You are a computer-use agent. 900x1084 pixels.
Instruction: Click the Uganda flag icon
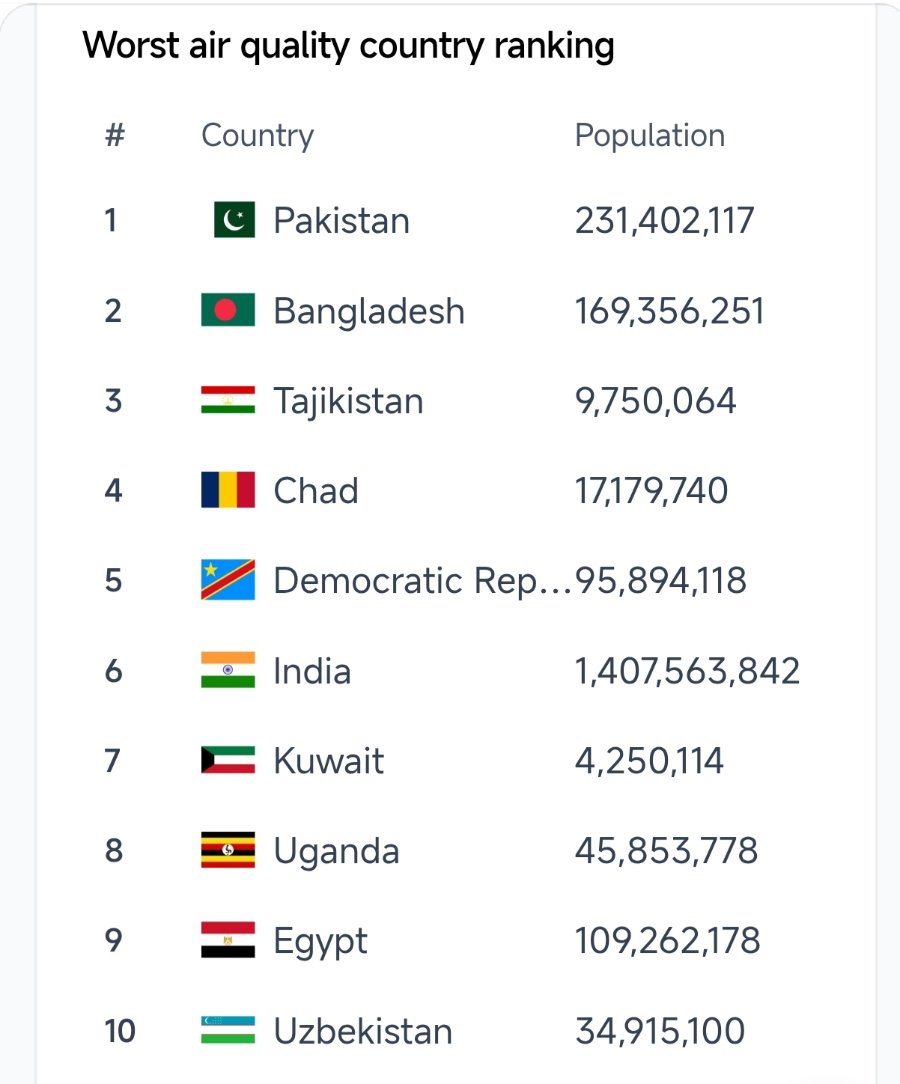coord(228,850)
